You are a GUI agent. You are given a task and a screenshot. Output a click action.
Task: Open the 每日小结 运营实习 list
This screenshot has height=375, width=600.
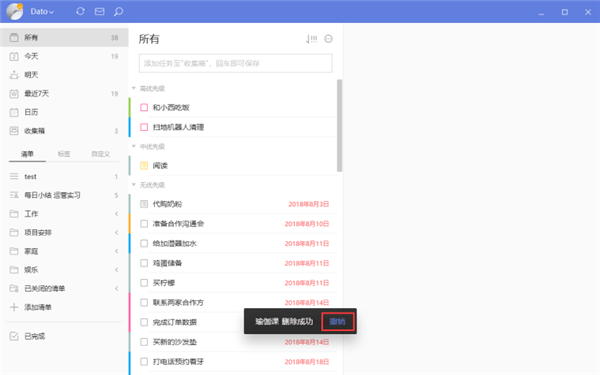pos(64,195)
